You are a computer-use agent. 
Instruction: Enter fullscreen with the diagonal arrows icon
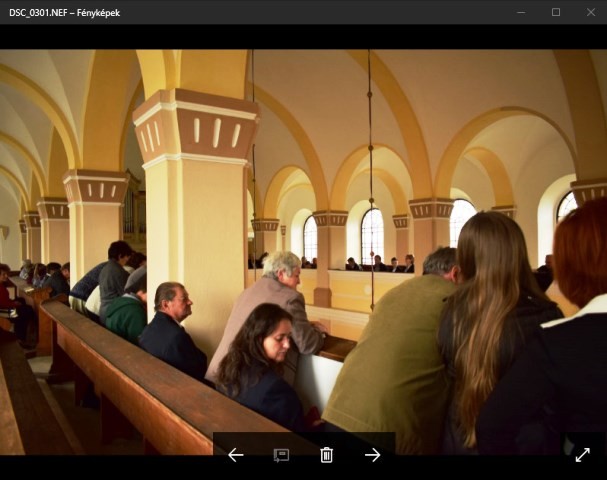point(582,455)
